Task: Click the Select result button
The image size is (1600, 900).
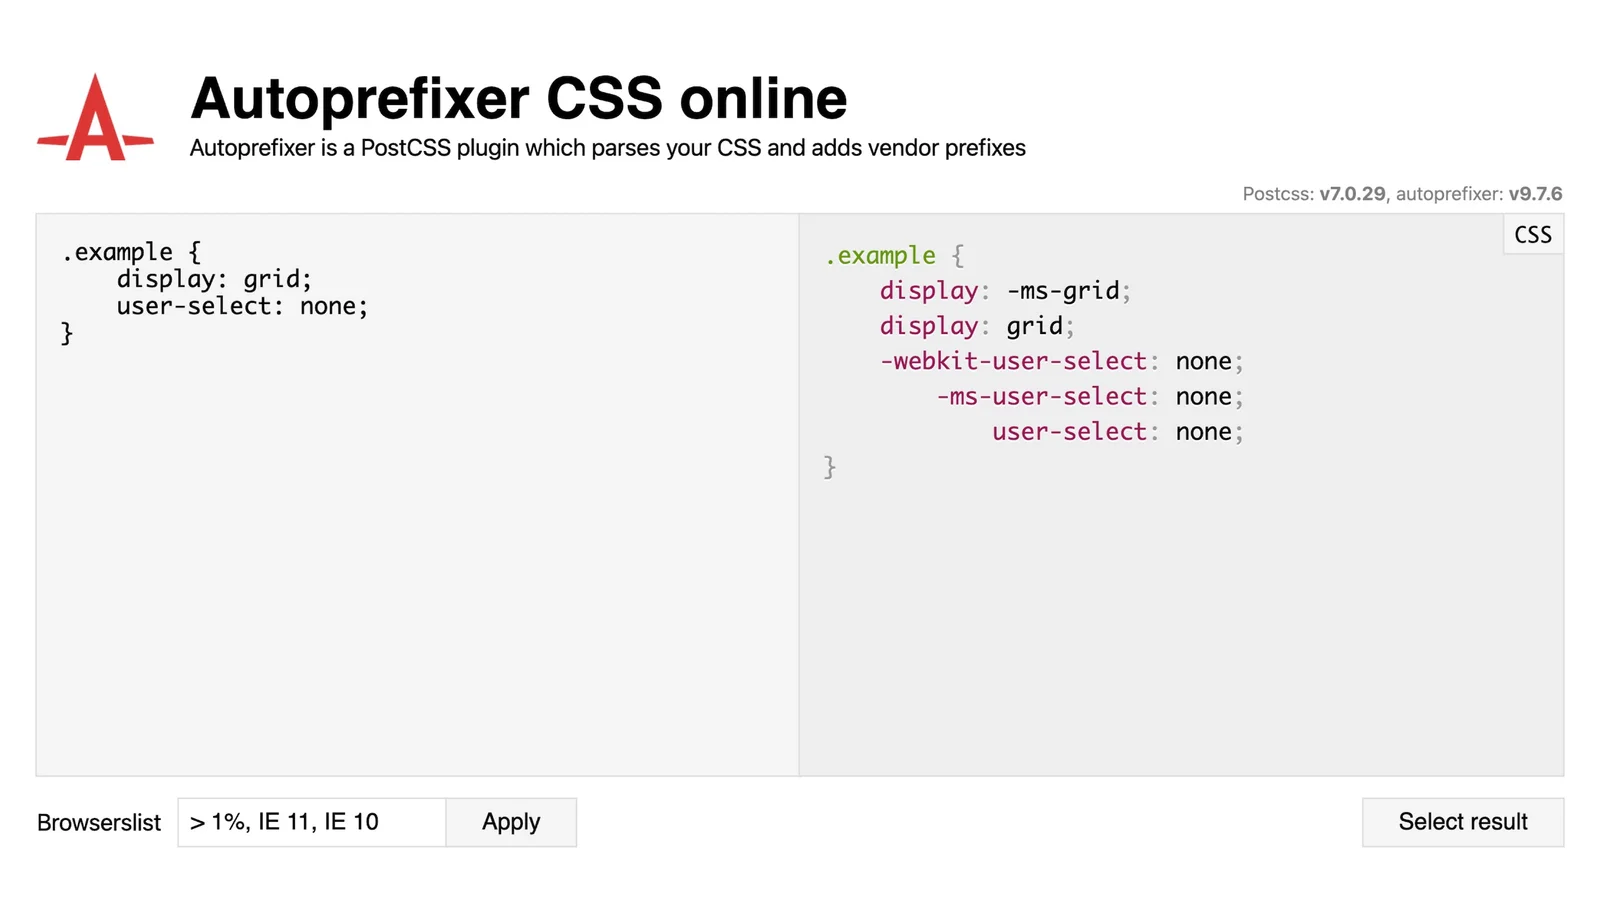Action: (1462, 821)
